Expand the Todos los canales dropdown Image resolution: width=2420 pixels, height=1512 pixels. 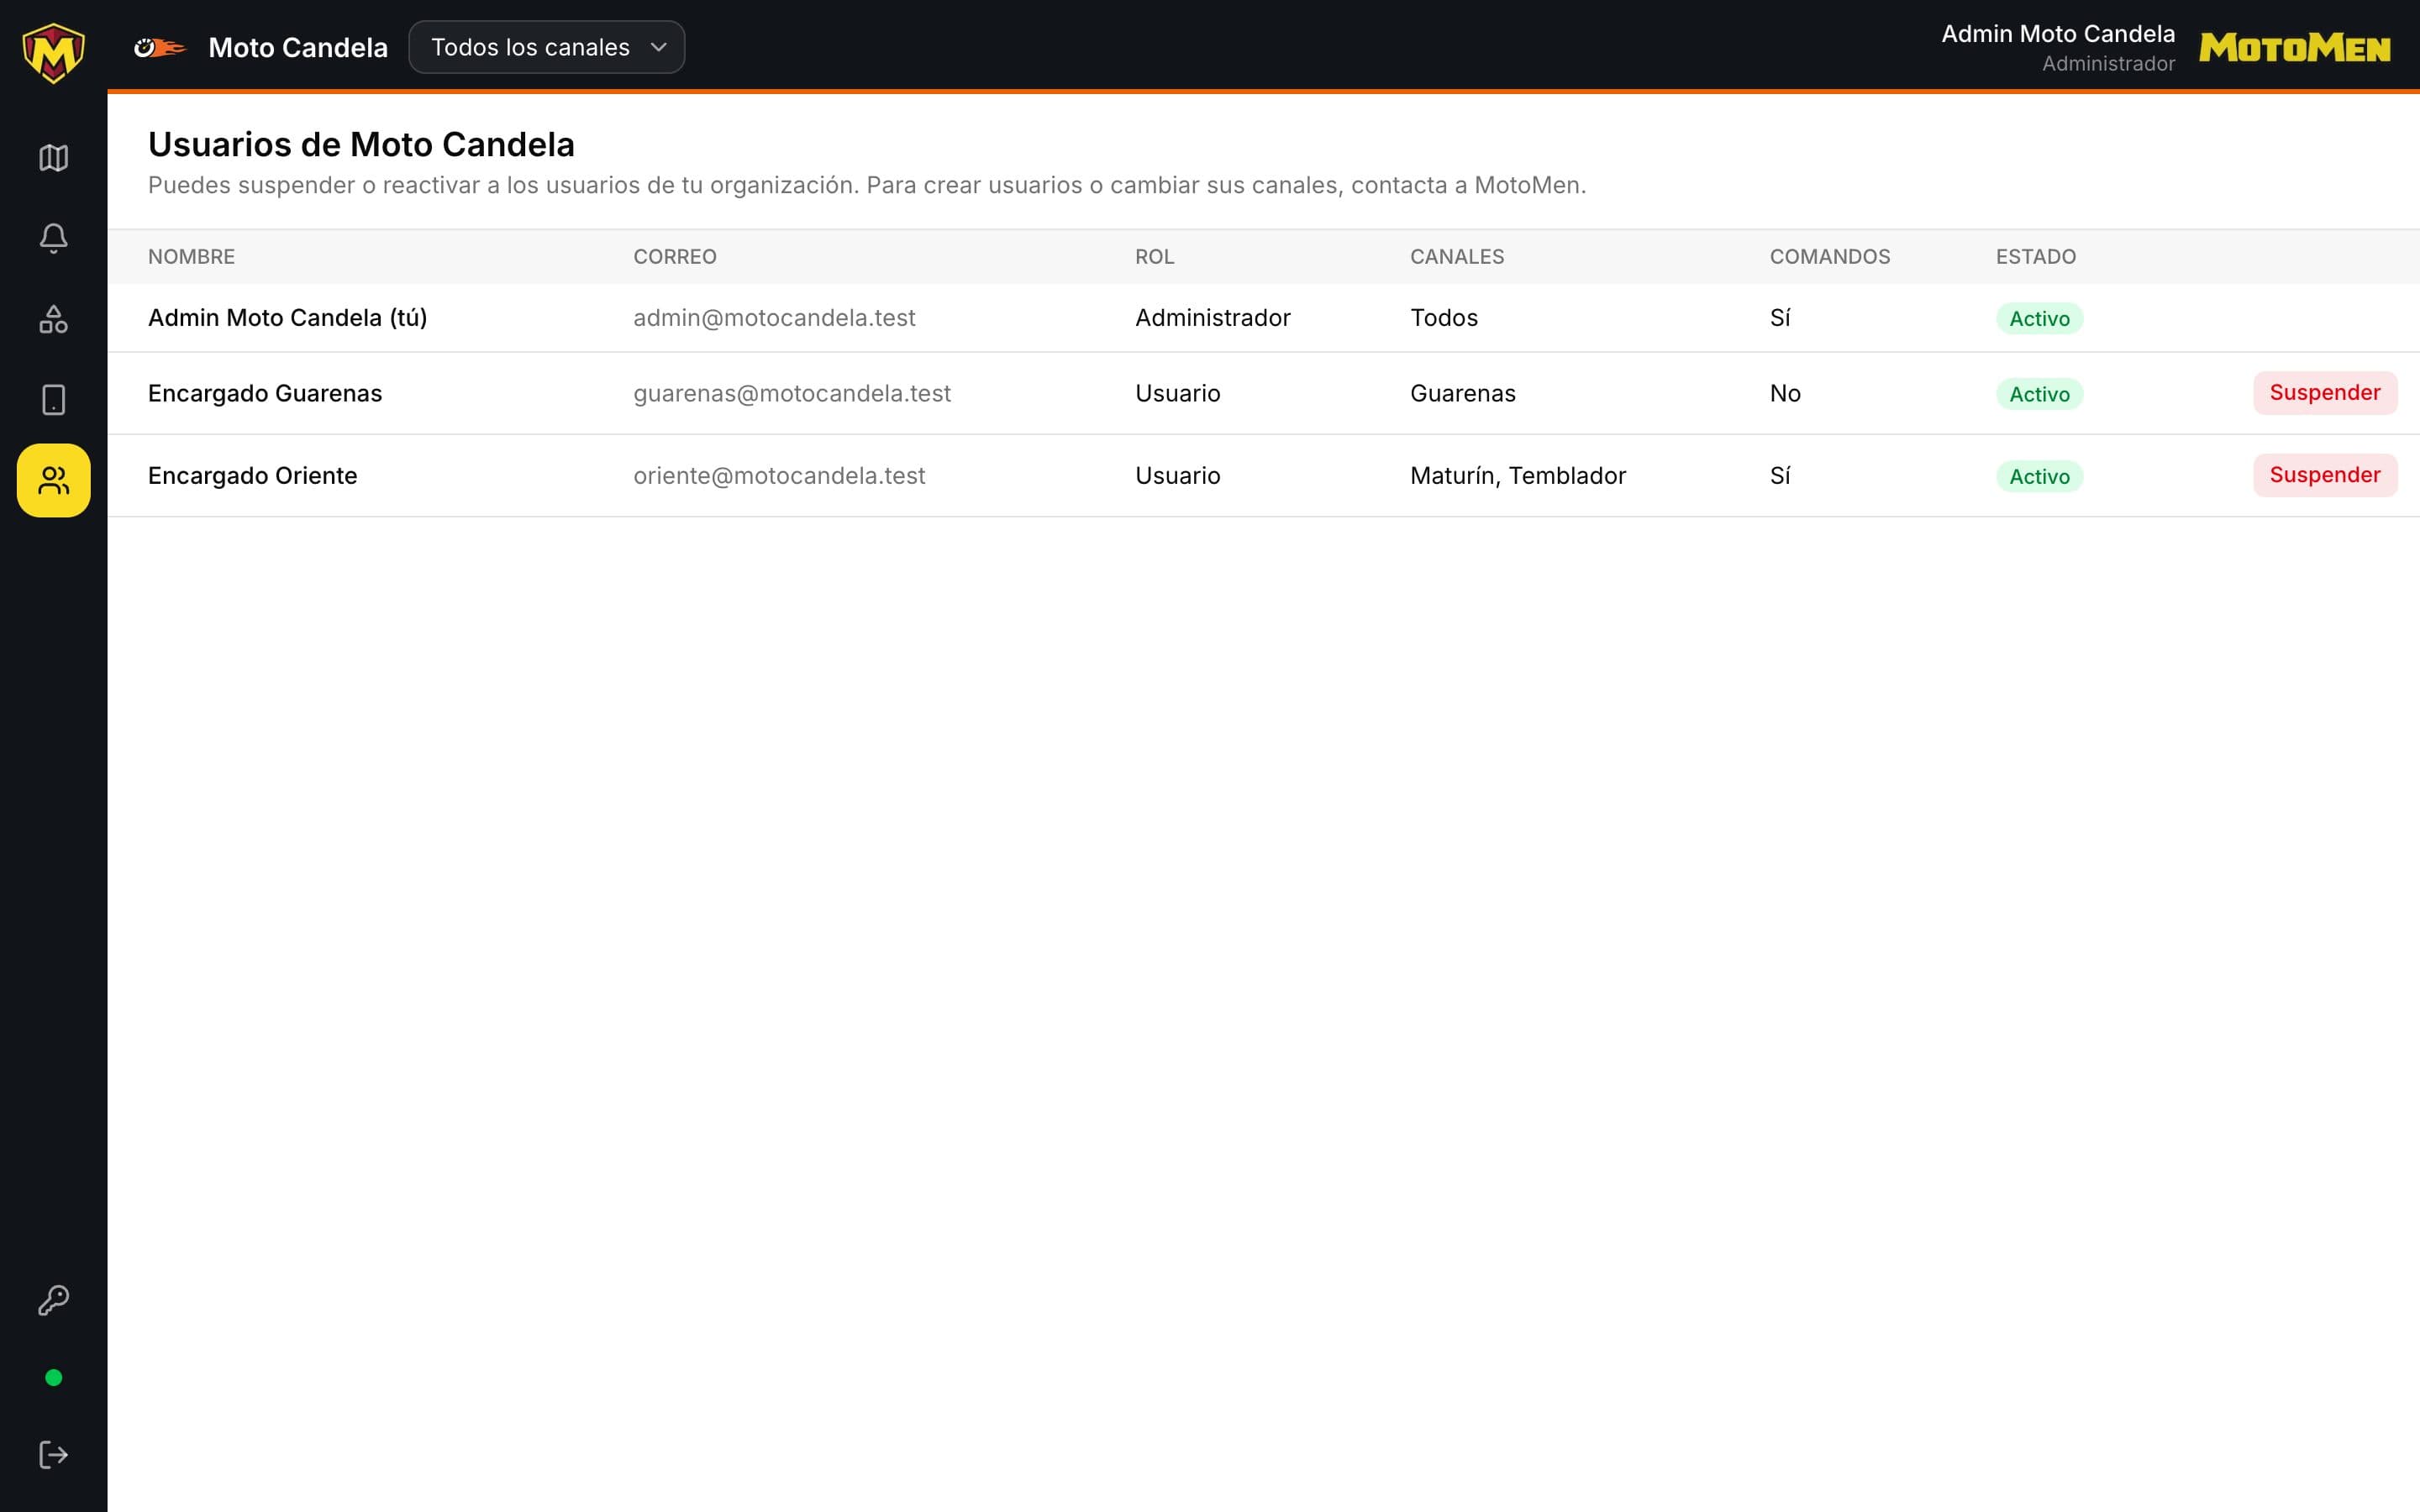click(x=547, y=47)
